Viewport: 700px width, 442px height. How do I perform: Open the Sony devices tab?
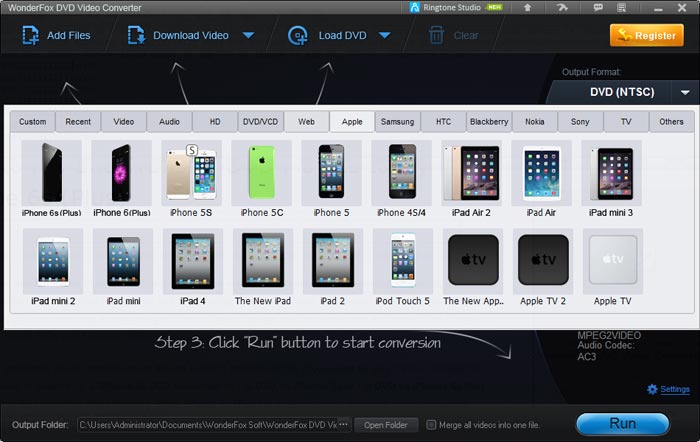click(580, 122)
